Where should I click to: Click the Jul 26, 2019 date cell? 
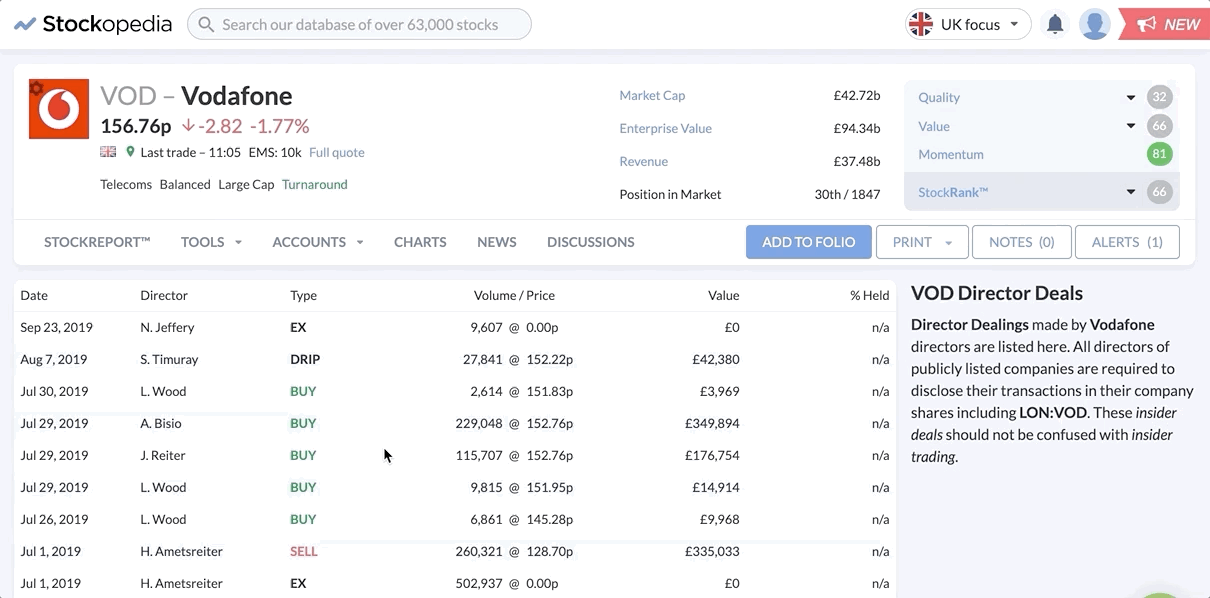pyautogui.click(x=54, y=519)
